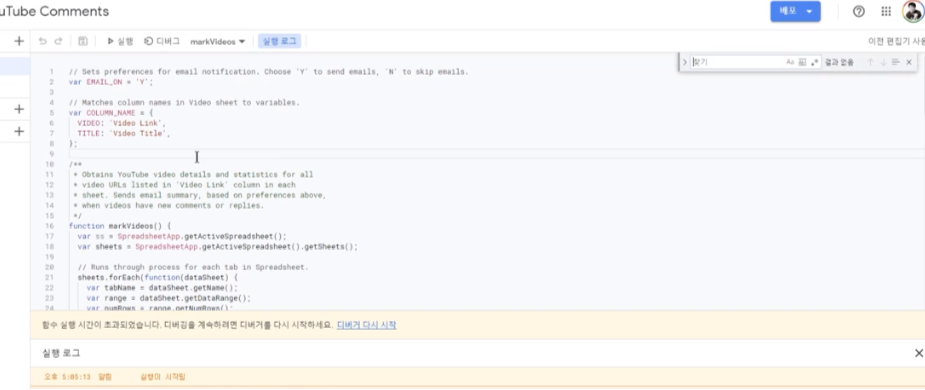
Task: Go to next match with down arrow
Action: point(883,62)
